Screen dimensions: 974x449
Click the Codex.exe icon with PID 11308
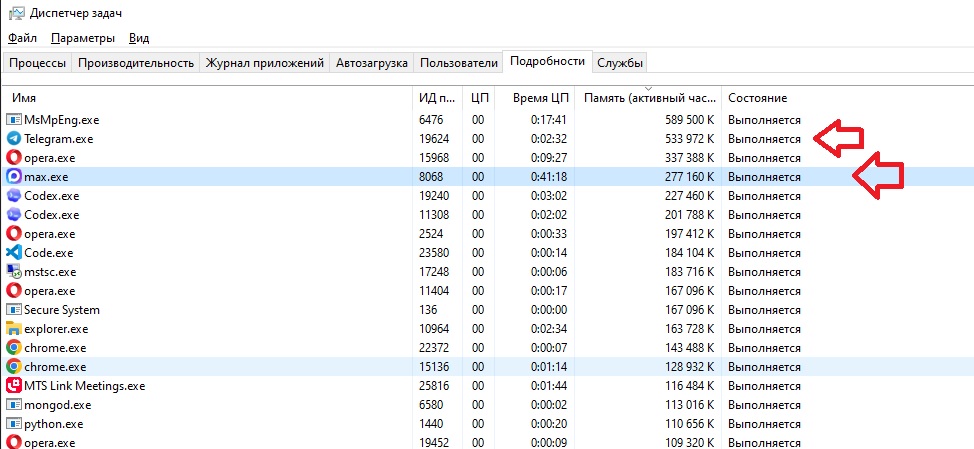pyautogui.click(x=14, y=215)
